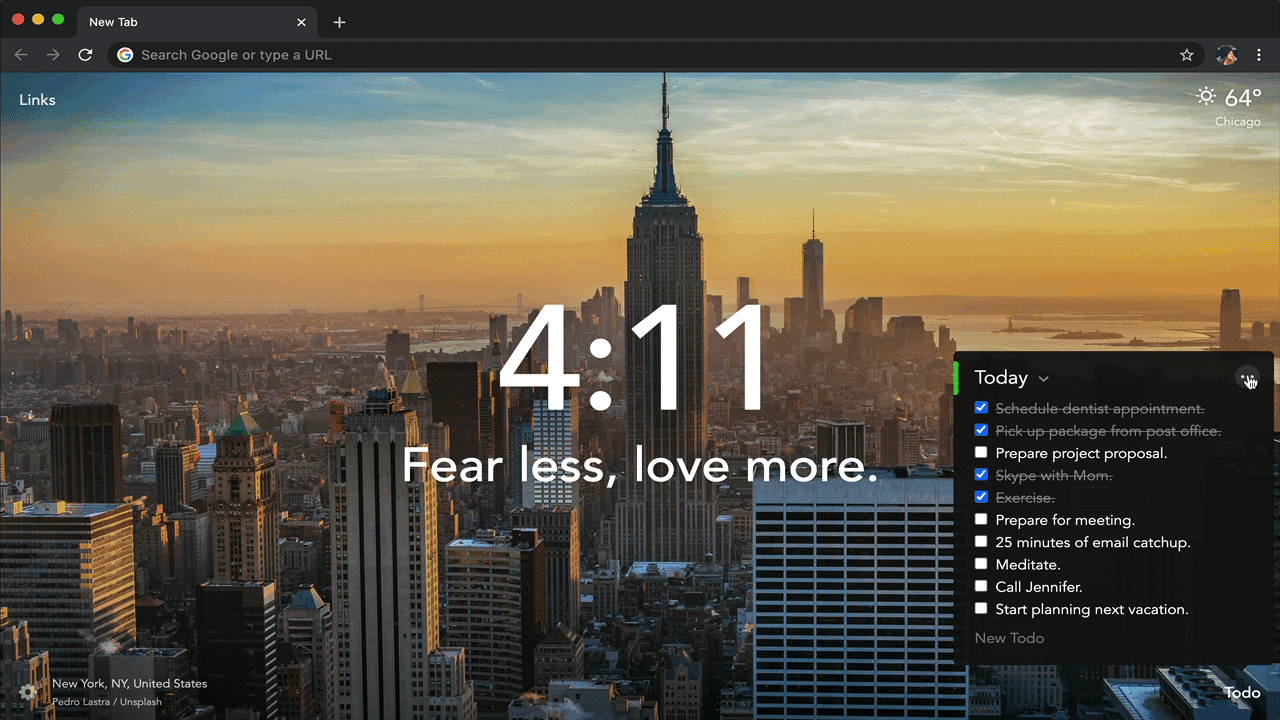Close the New Tab tab
Image resolution: width=1280 pixels, height=720 pixels.
click(x=302, y=22)
